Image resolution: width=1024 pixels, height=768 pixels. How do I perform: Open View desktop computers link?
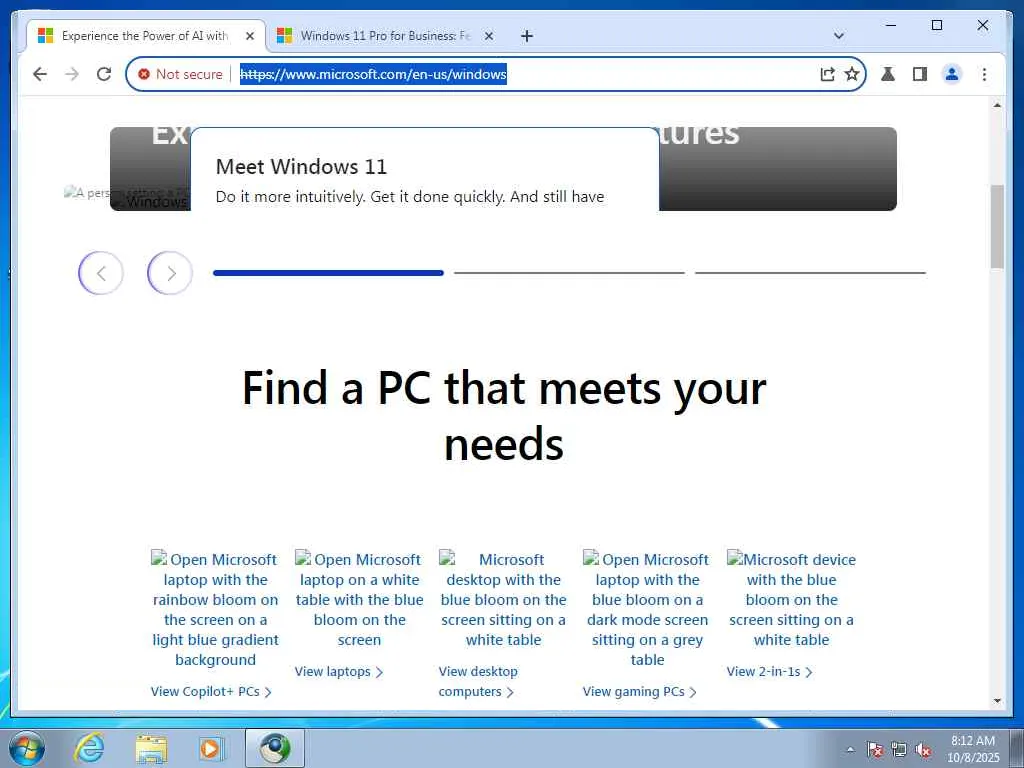point(478,681)
